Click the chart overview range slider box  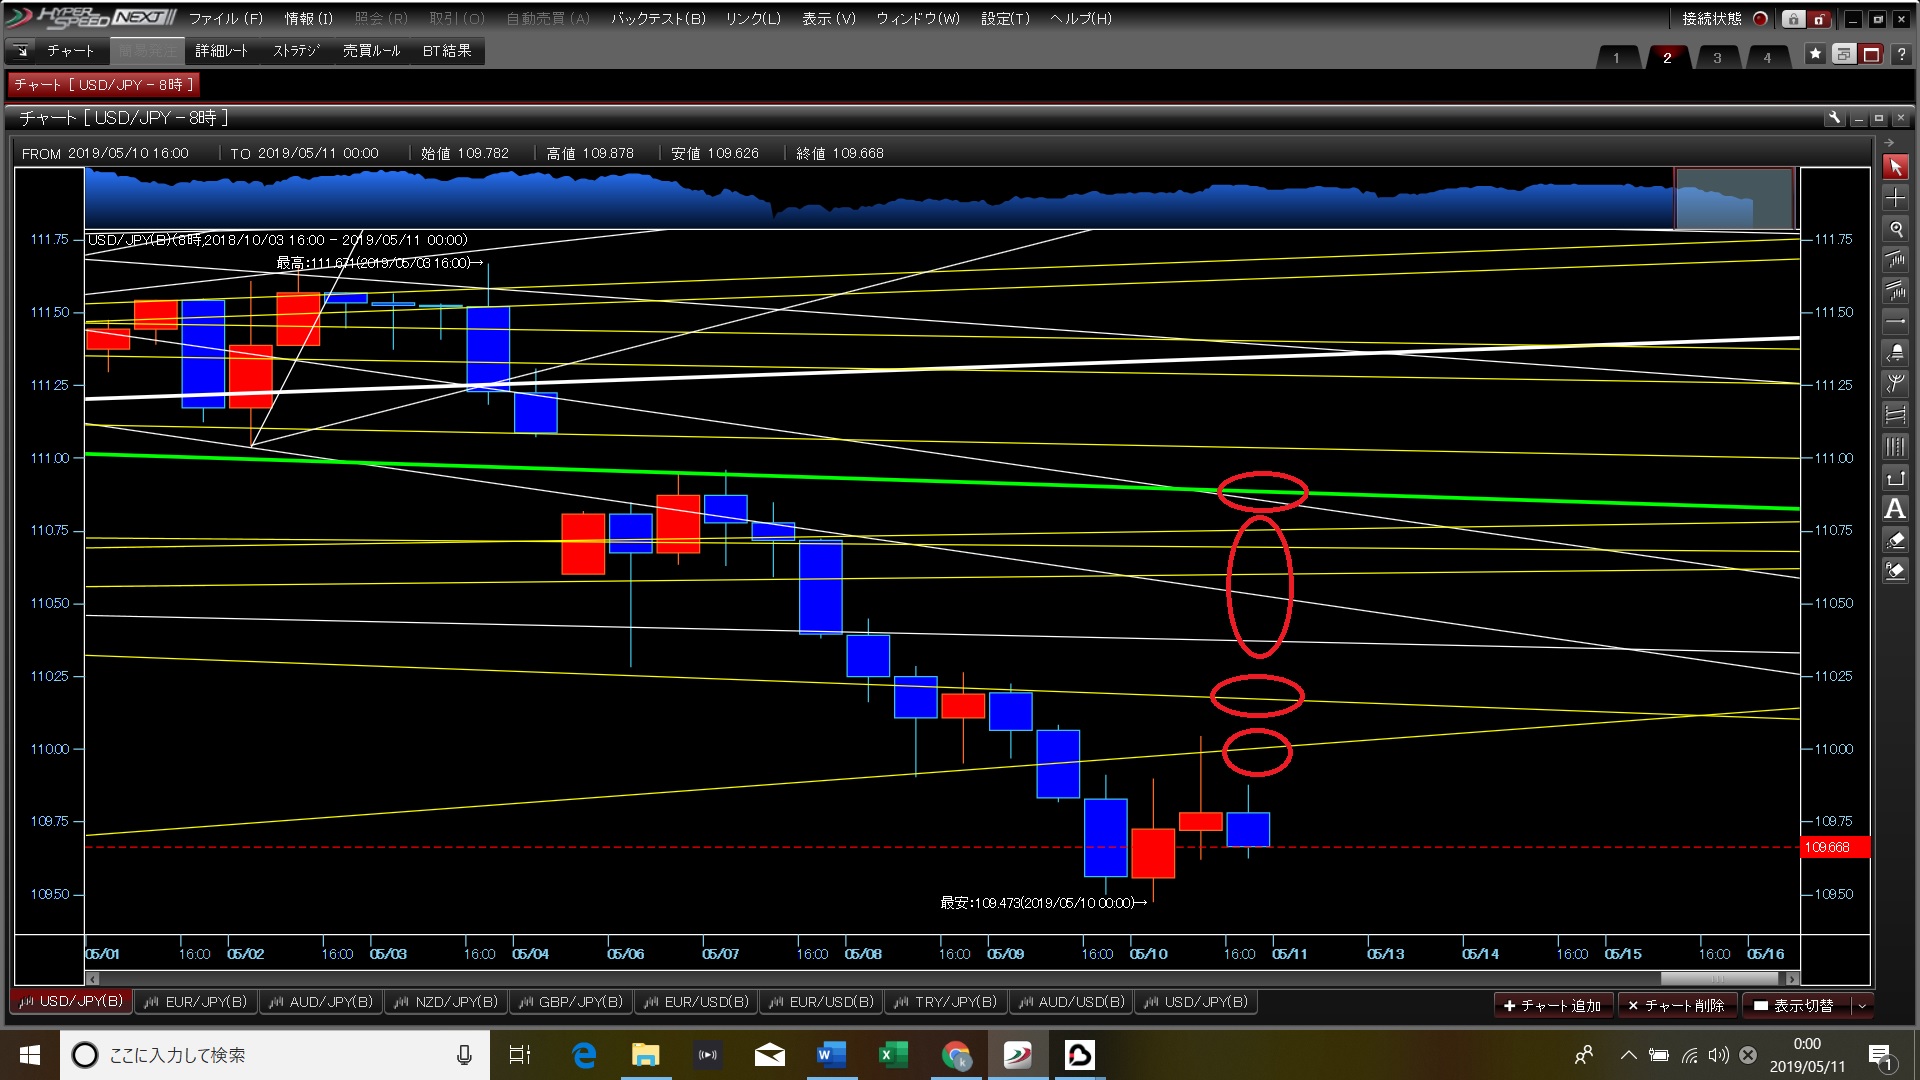1734,198
